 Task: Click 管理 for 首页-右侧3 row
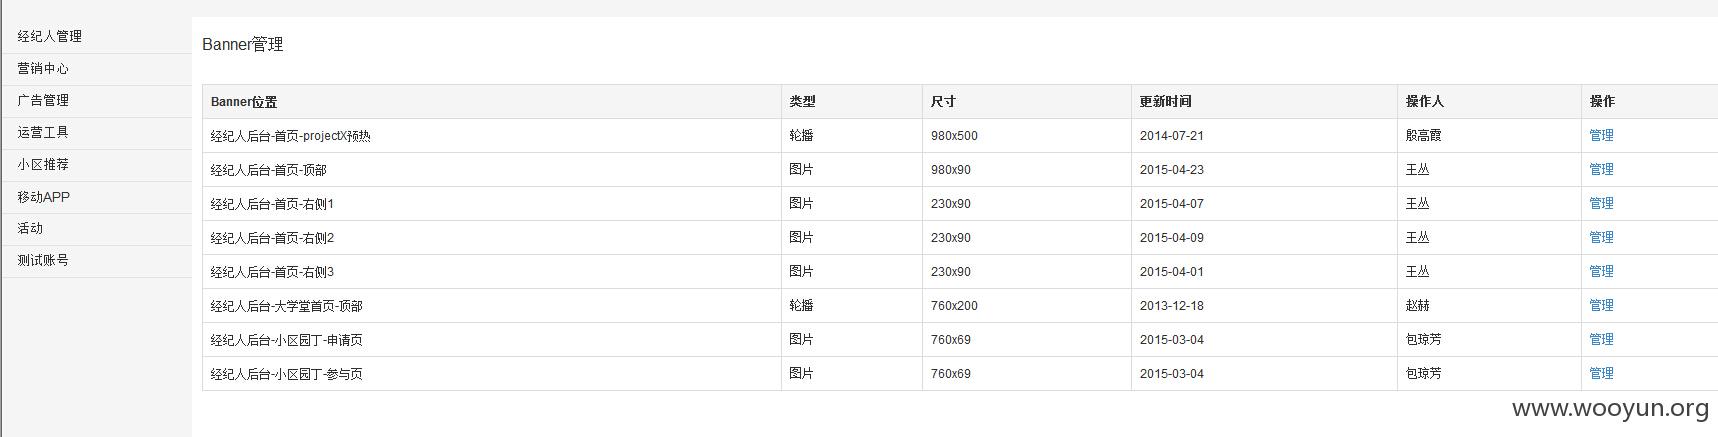coord(1601,271)
